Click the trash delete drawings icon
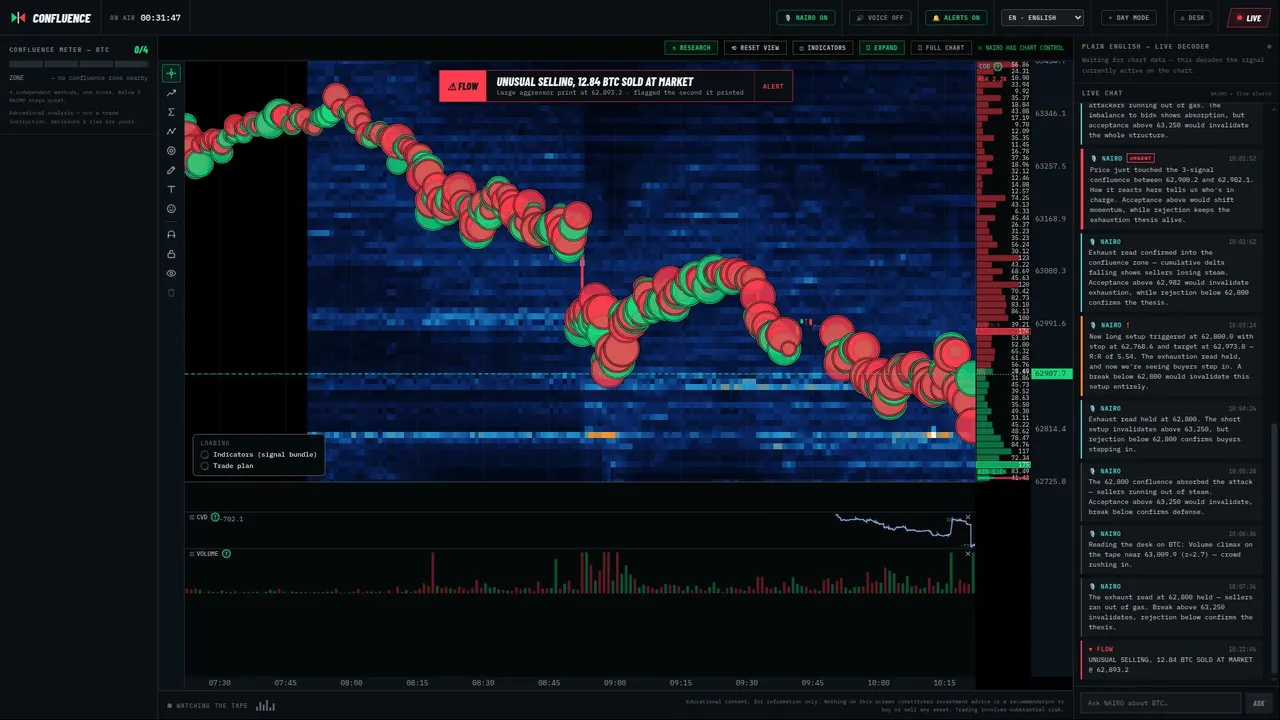The width and height of the screenshot is (1280, 720). point(171,292)
